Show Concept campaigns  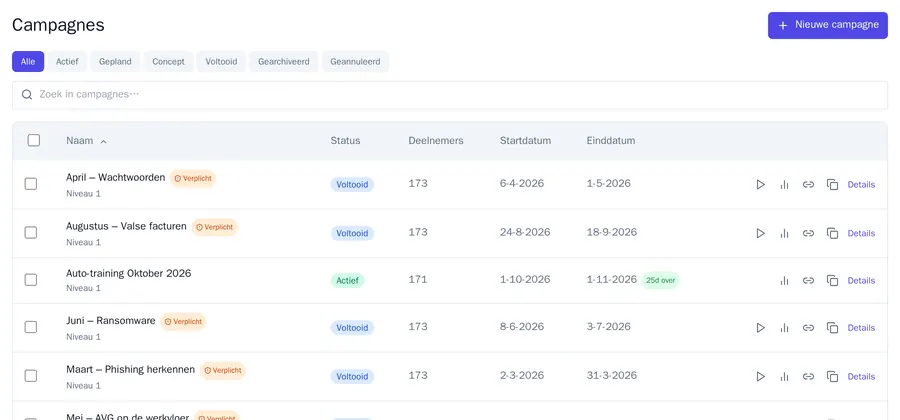[168, 61]
